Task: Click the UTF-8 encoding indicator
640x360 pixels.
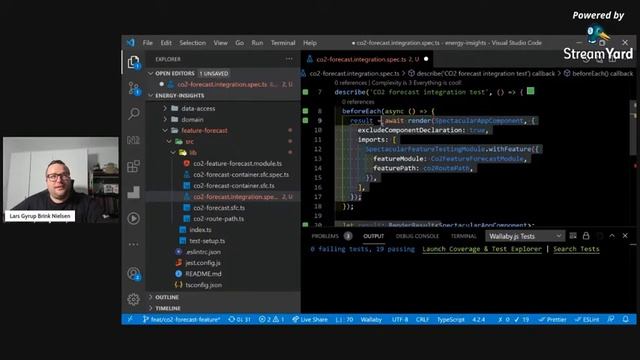Action: click(x=400, y=319)
